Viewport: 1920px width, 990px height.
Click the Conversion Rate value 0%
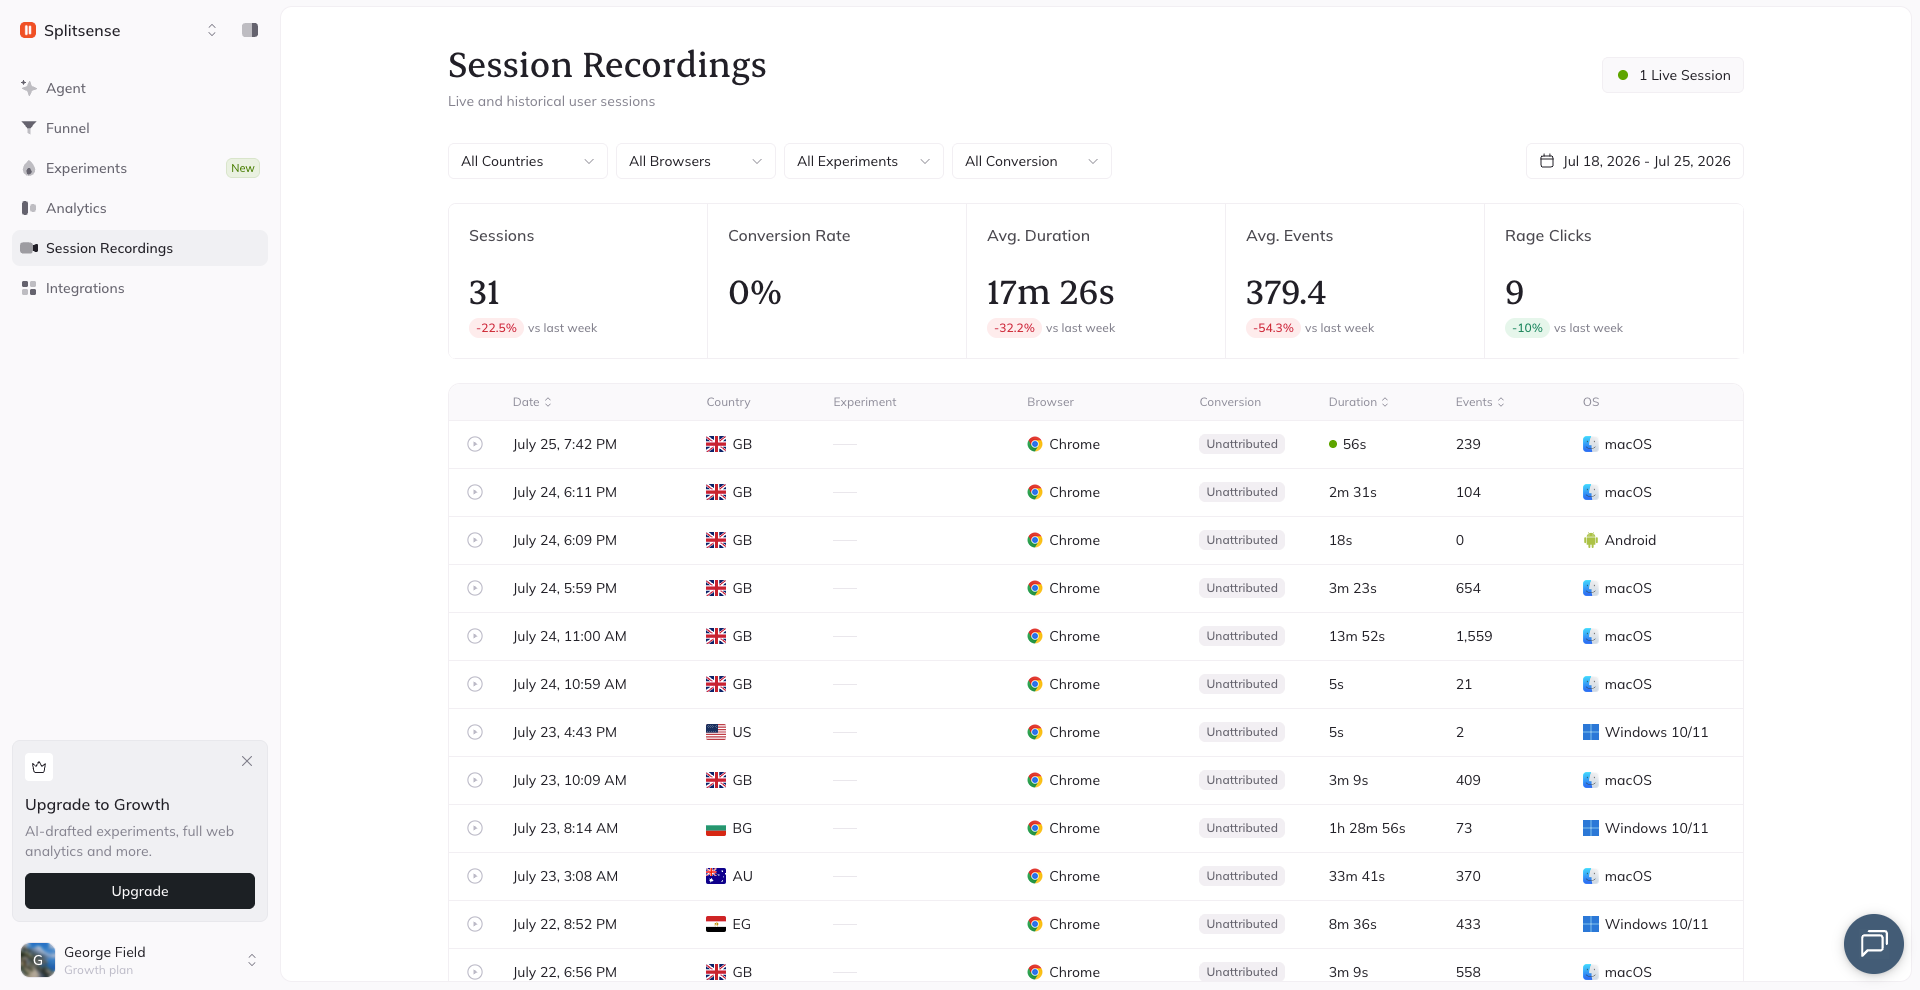[755, 292]
